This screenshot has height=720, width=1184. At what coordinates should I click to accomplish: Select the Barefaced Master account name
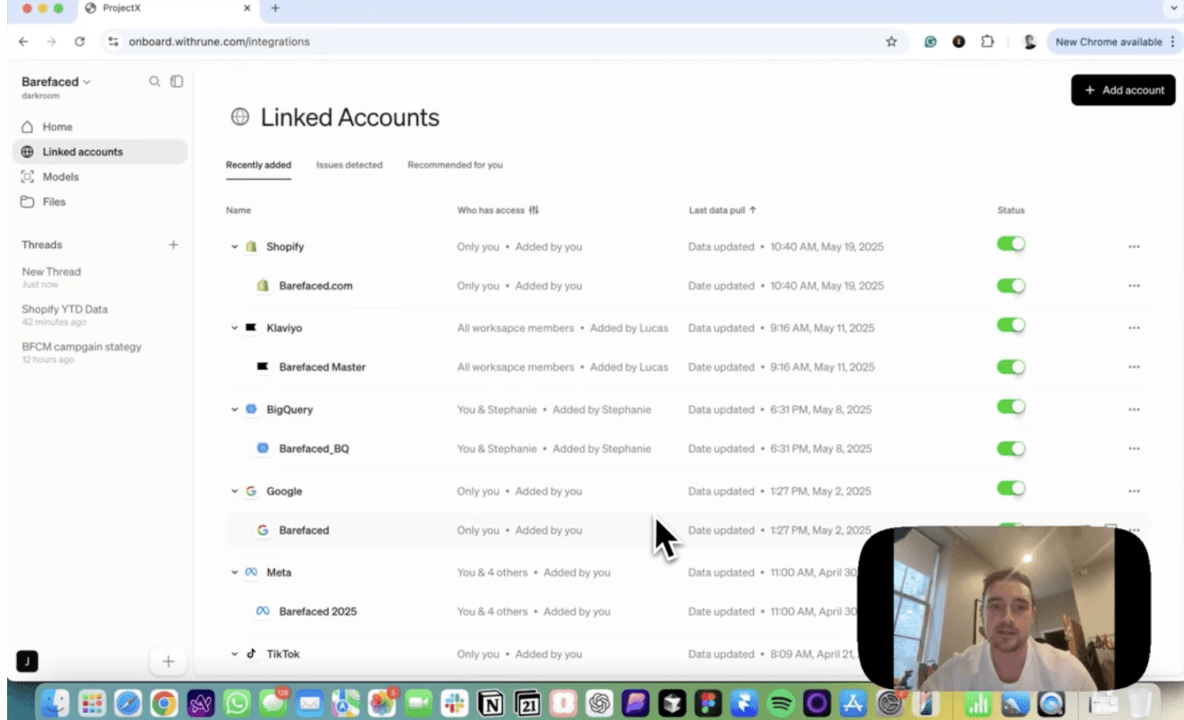click(x=322, y=368)
